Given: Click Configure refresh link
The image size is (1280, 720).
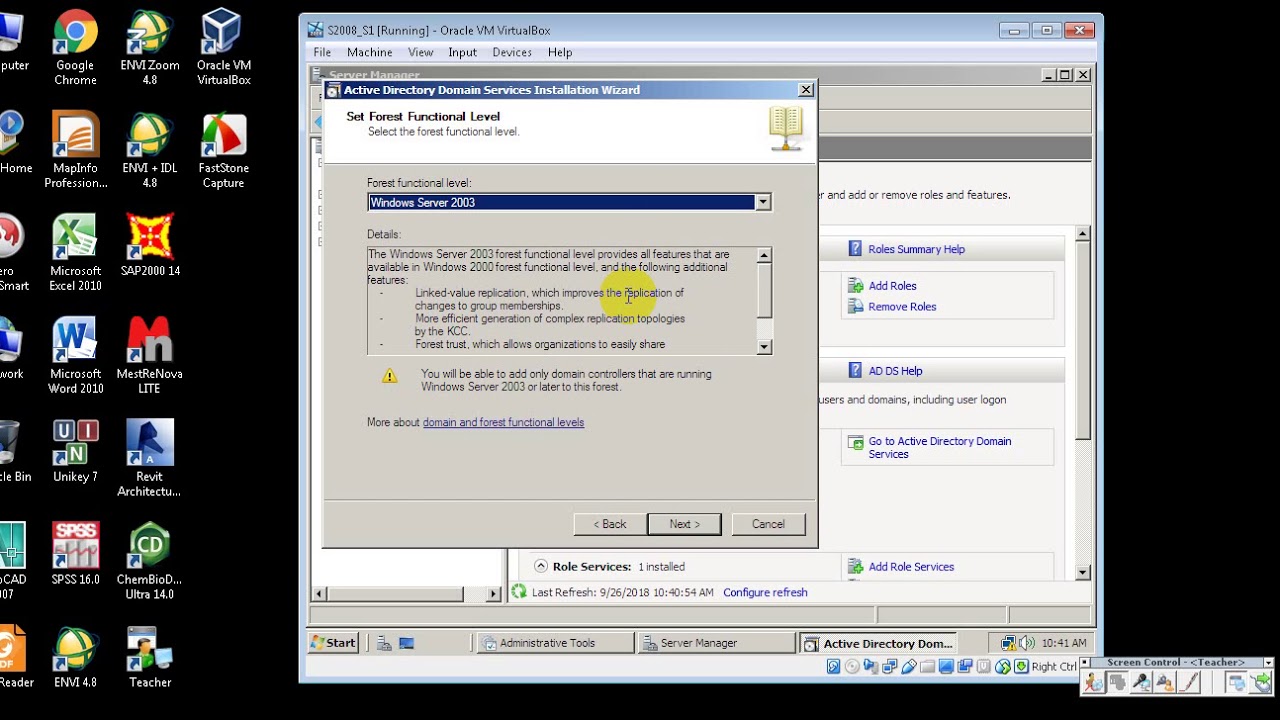Looking at the screenshot, I should (x=765, y=592).
